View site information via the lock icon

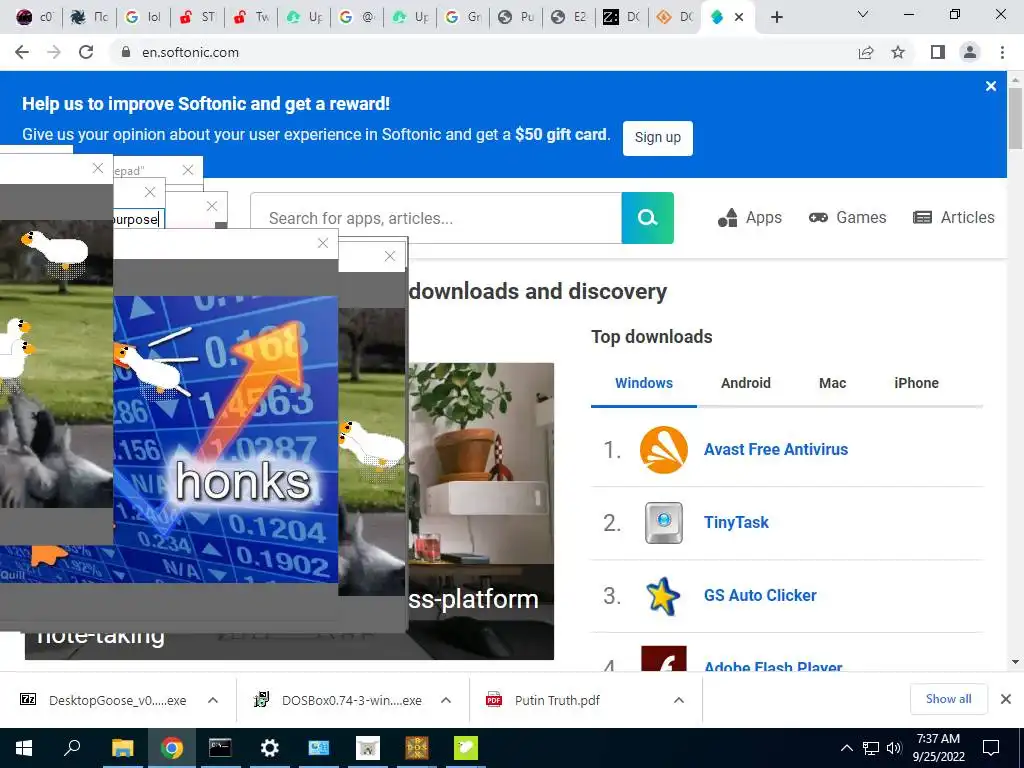click(126, 52)
